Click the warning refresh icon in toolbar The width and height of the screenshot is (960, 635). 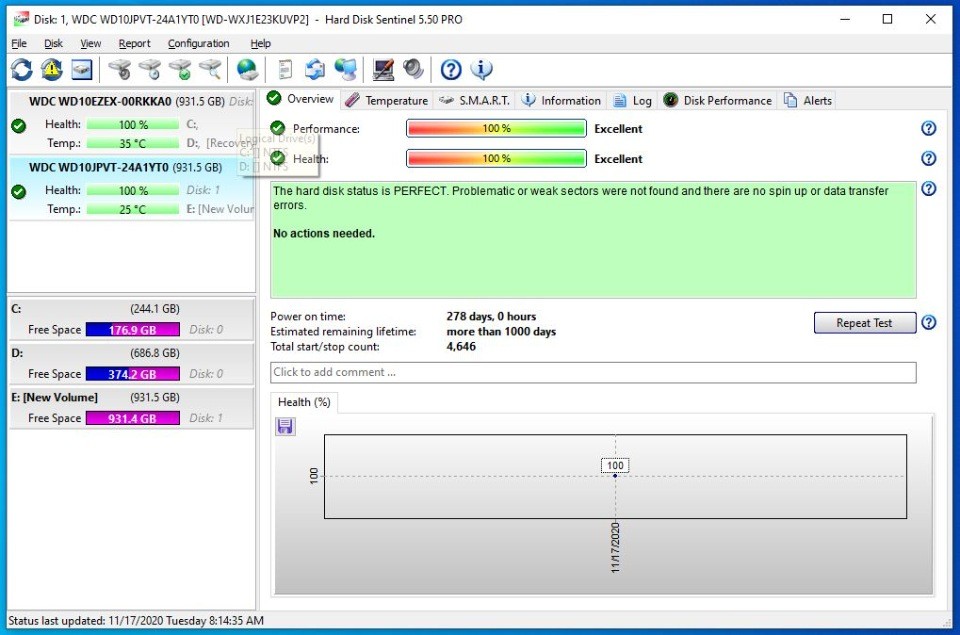pyautogui.click(x=51, y=70)
